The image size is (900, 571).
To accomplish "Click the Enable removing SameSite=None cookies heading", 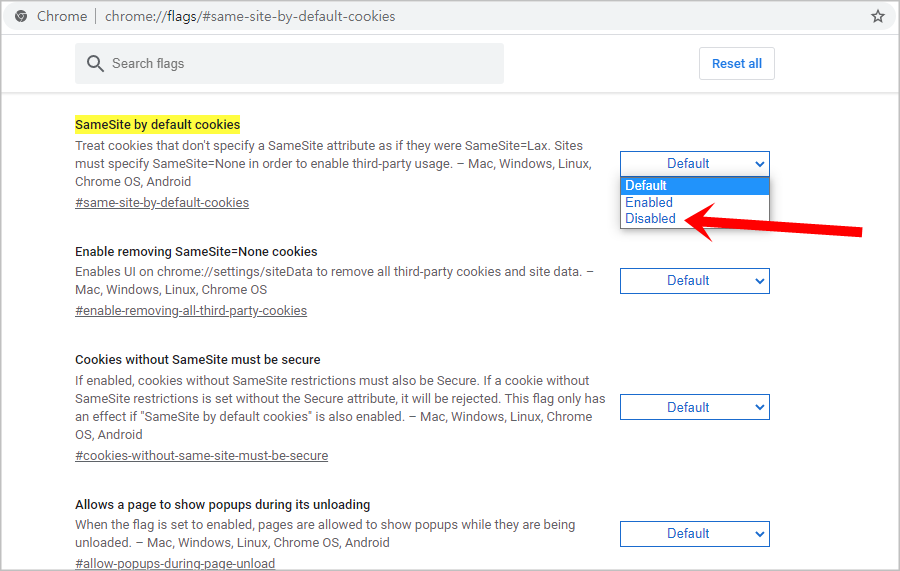I will click(196, 251).
